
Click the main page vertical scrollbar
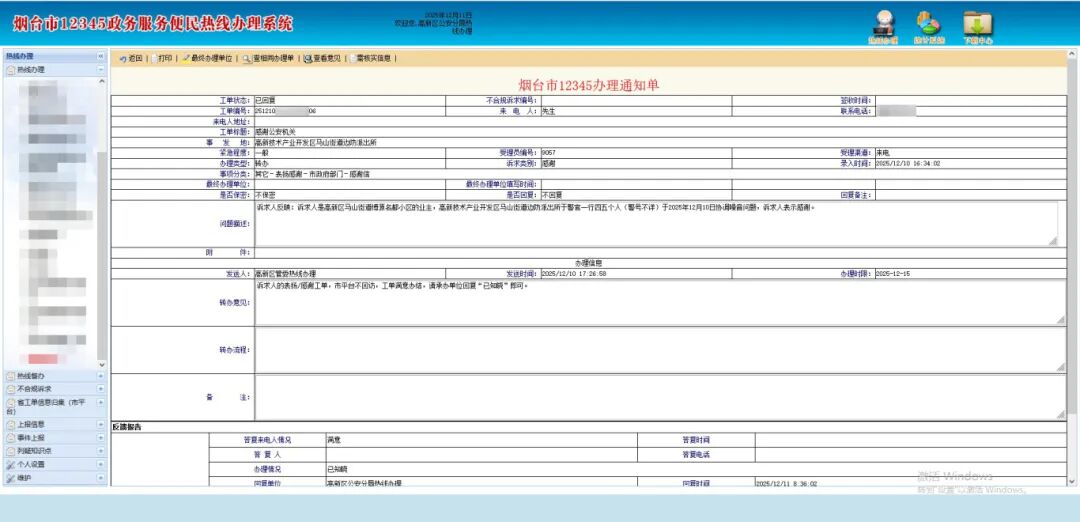click(1073, 250)
